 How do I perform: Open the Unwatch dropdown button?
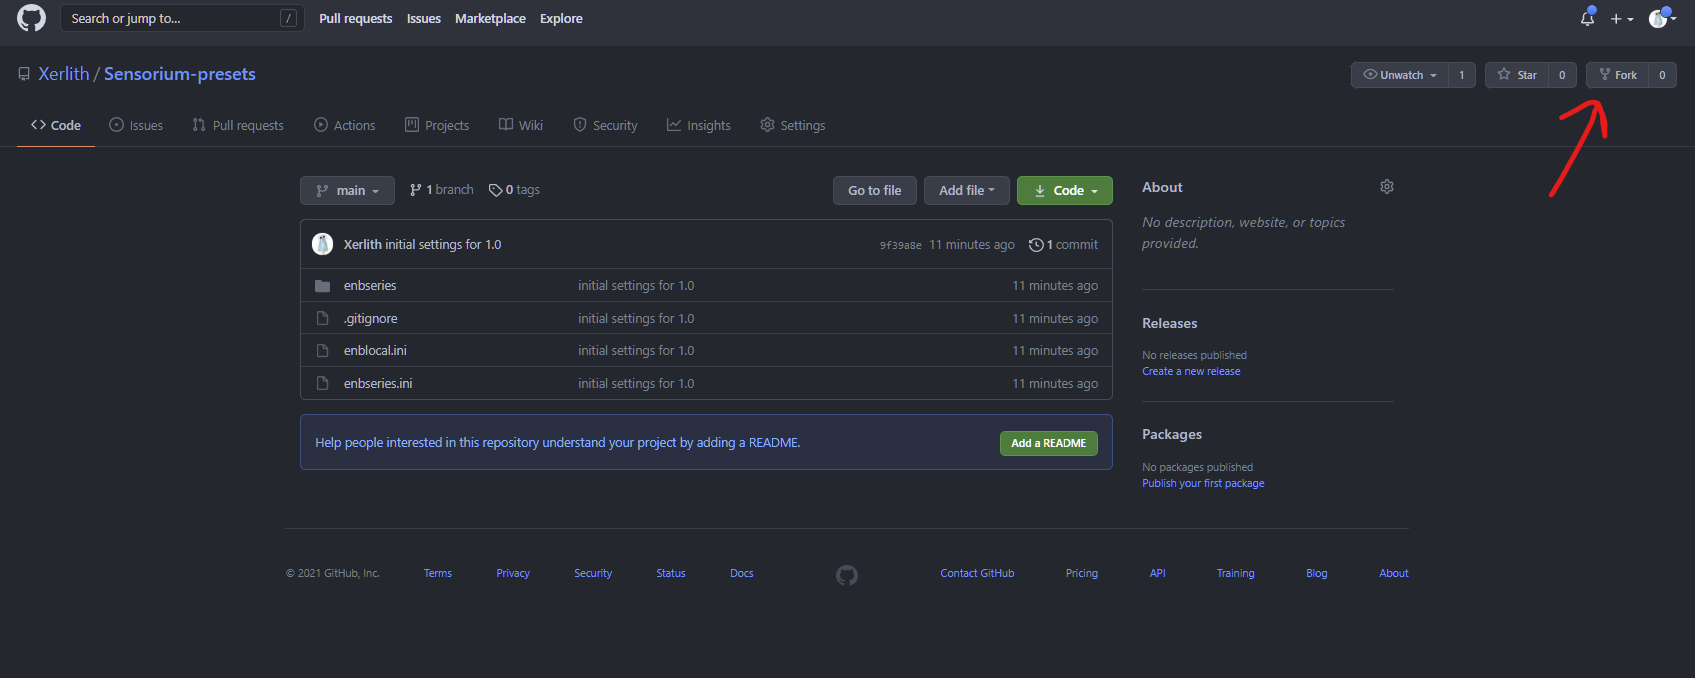pyautogui.click(x=1400, y=75)
